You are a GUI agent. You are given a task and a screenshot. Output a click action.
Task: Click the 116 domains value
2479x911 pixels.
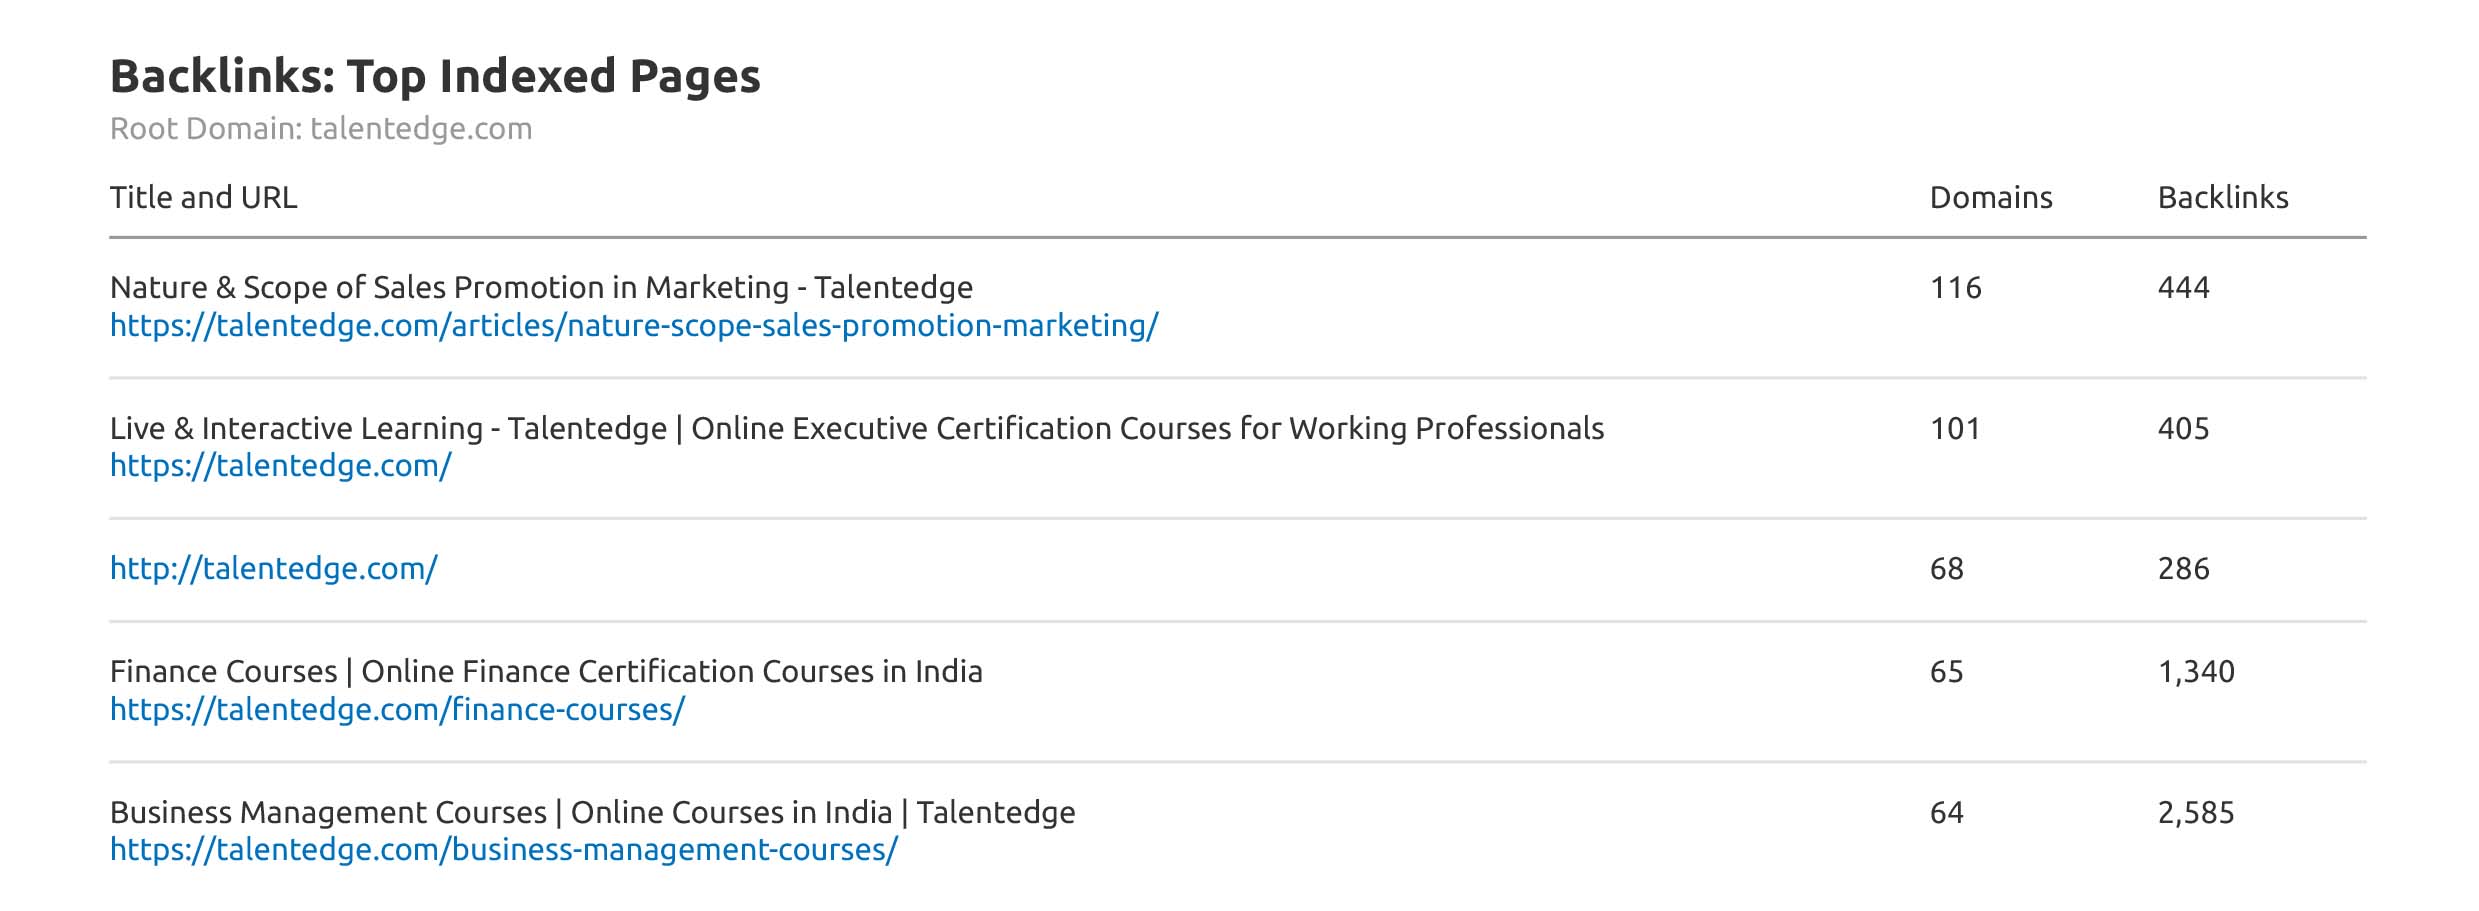pos(1955,288)
